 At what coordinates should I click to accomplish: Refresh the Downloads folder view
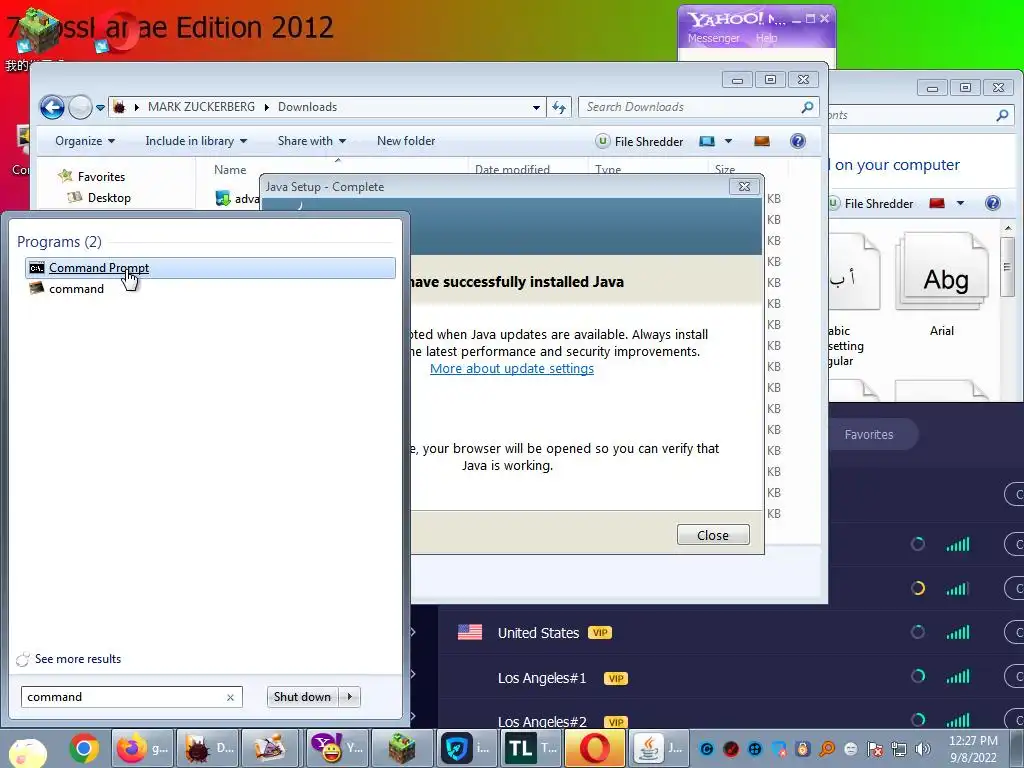pyautogui.click(x=559, y=108)
